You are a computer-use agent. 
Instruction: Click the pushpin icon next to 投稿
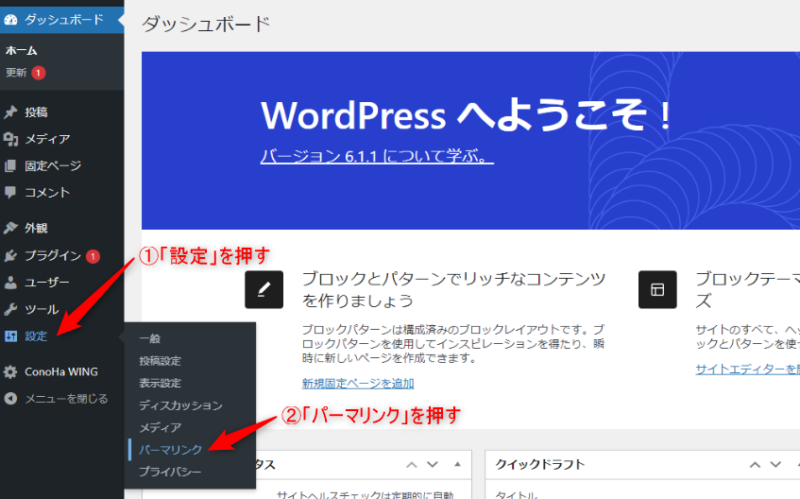[x=11, y=112]
